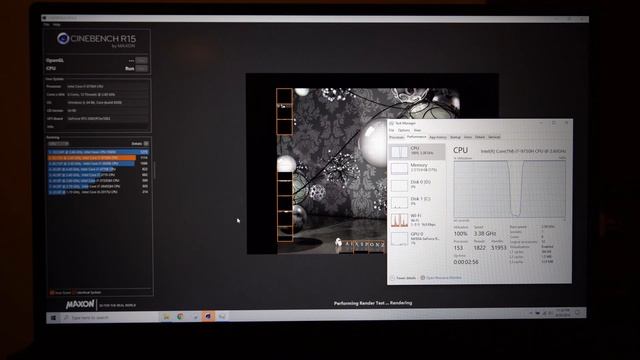Screen dimensions: 640x360
Task: Click the Processor row in Your System
Action: tap(97, 87)
